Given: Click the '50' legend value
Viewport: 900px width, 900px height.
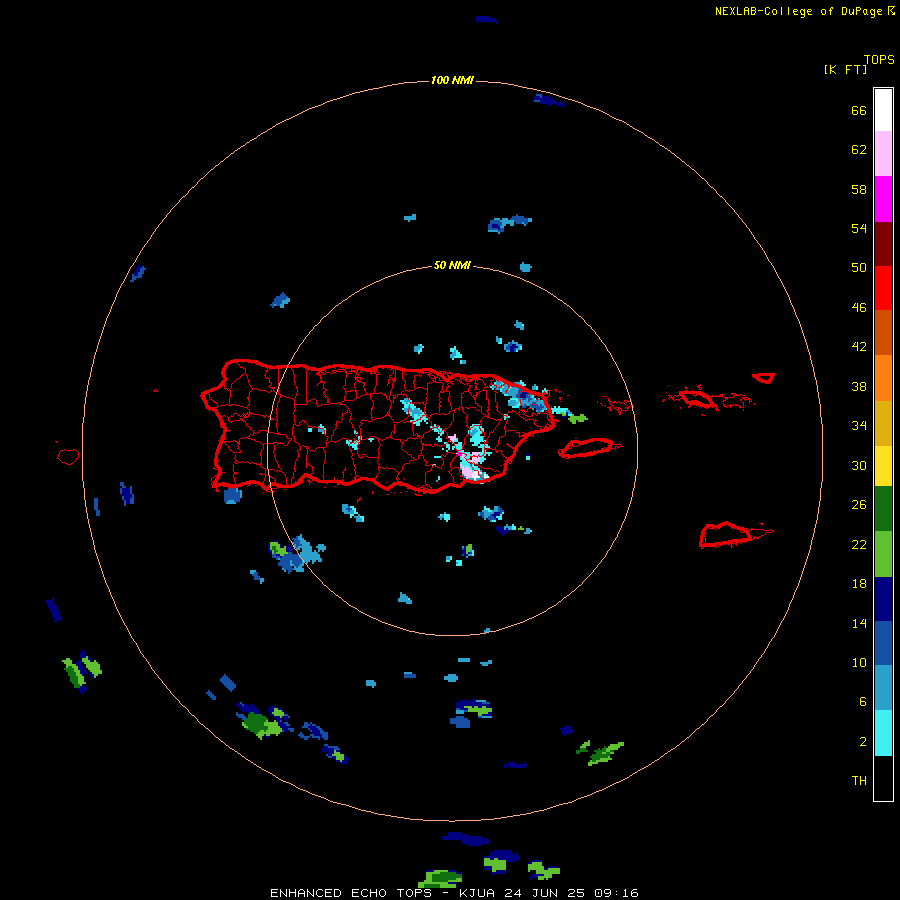Looking at the screenshot, I should (x=859, y=268).
